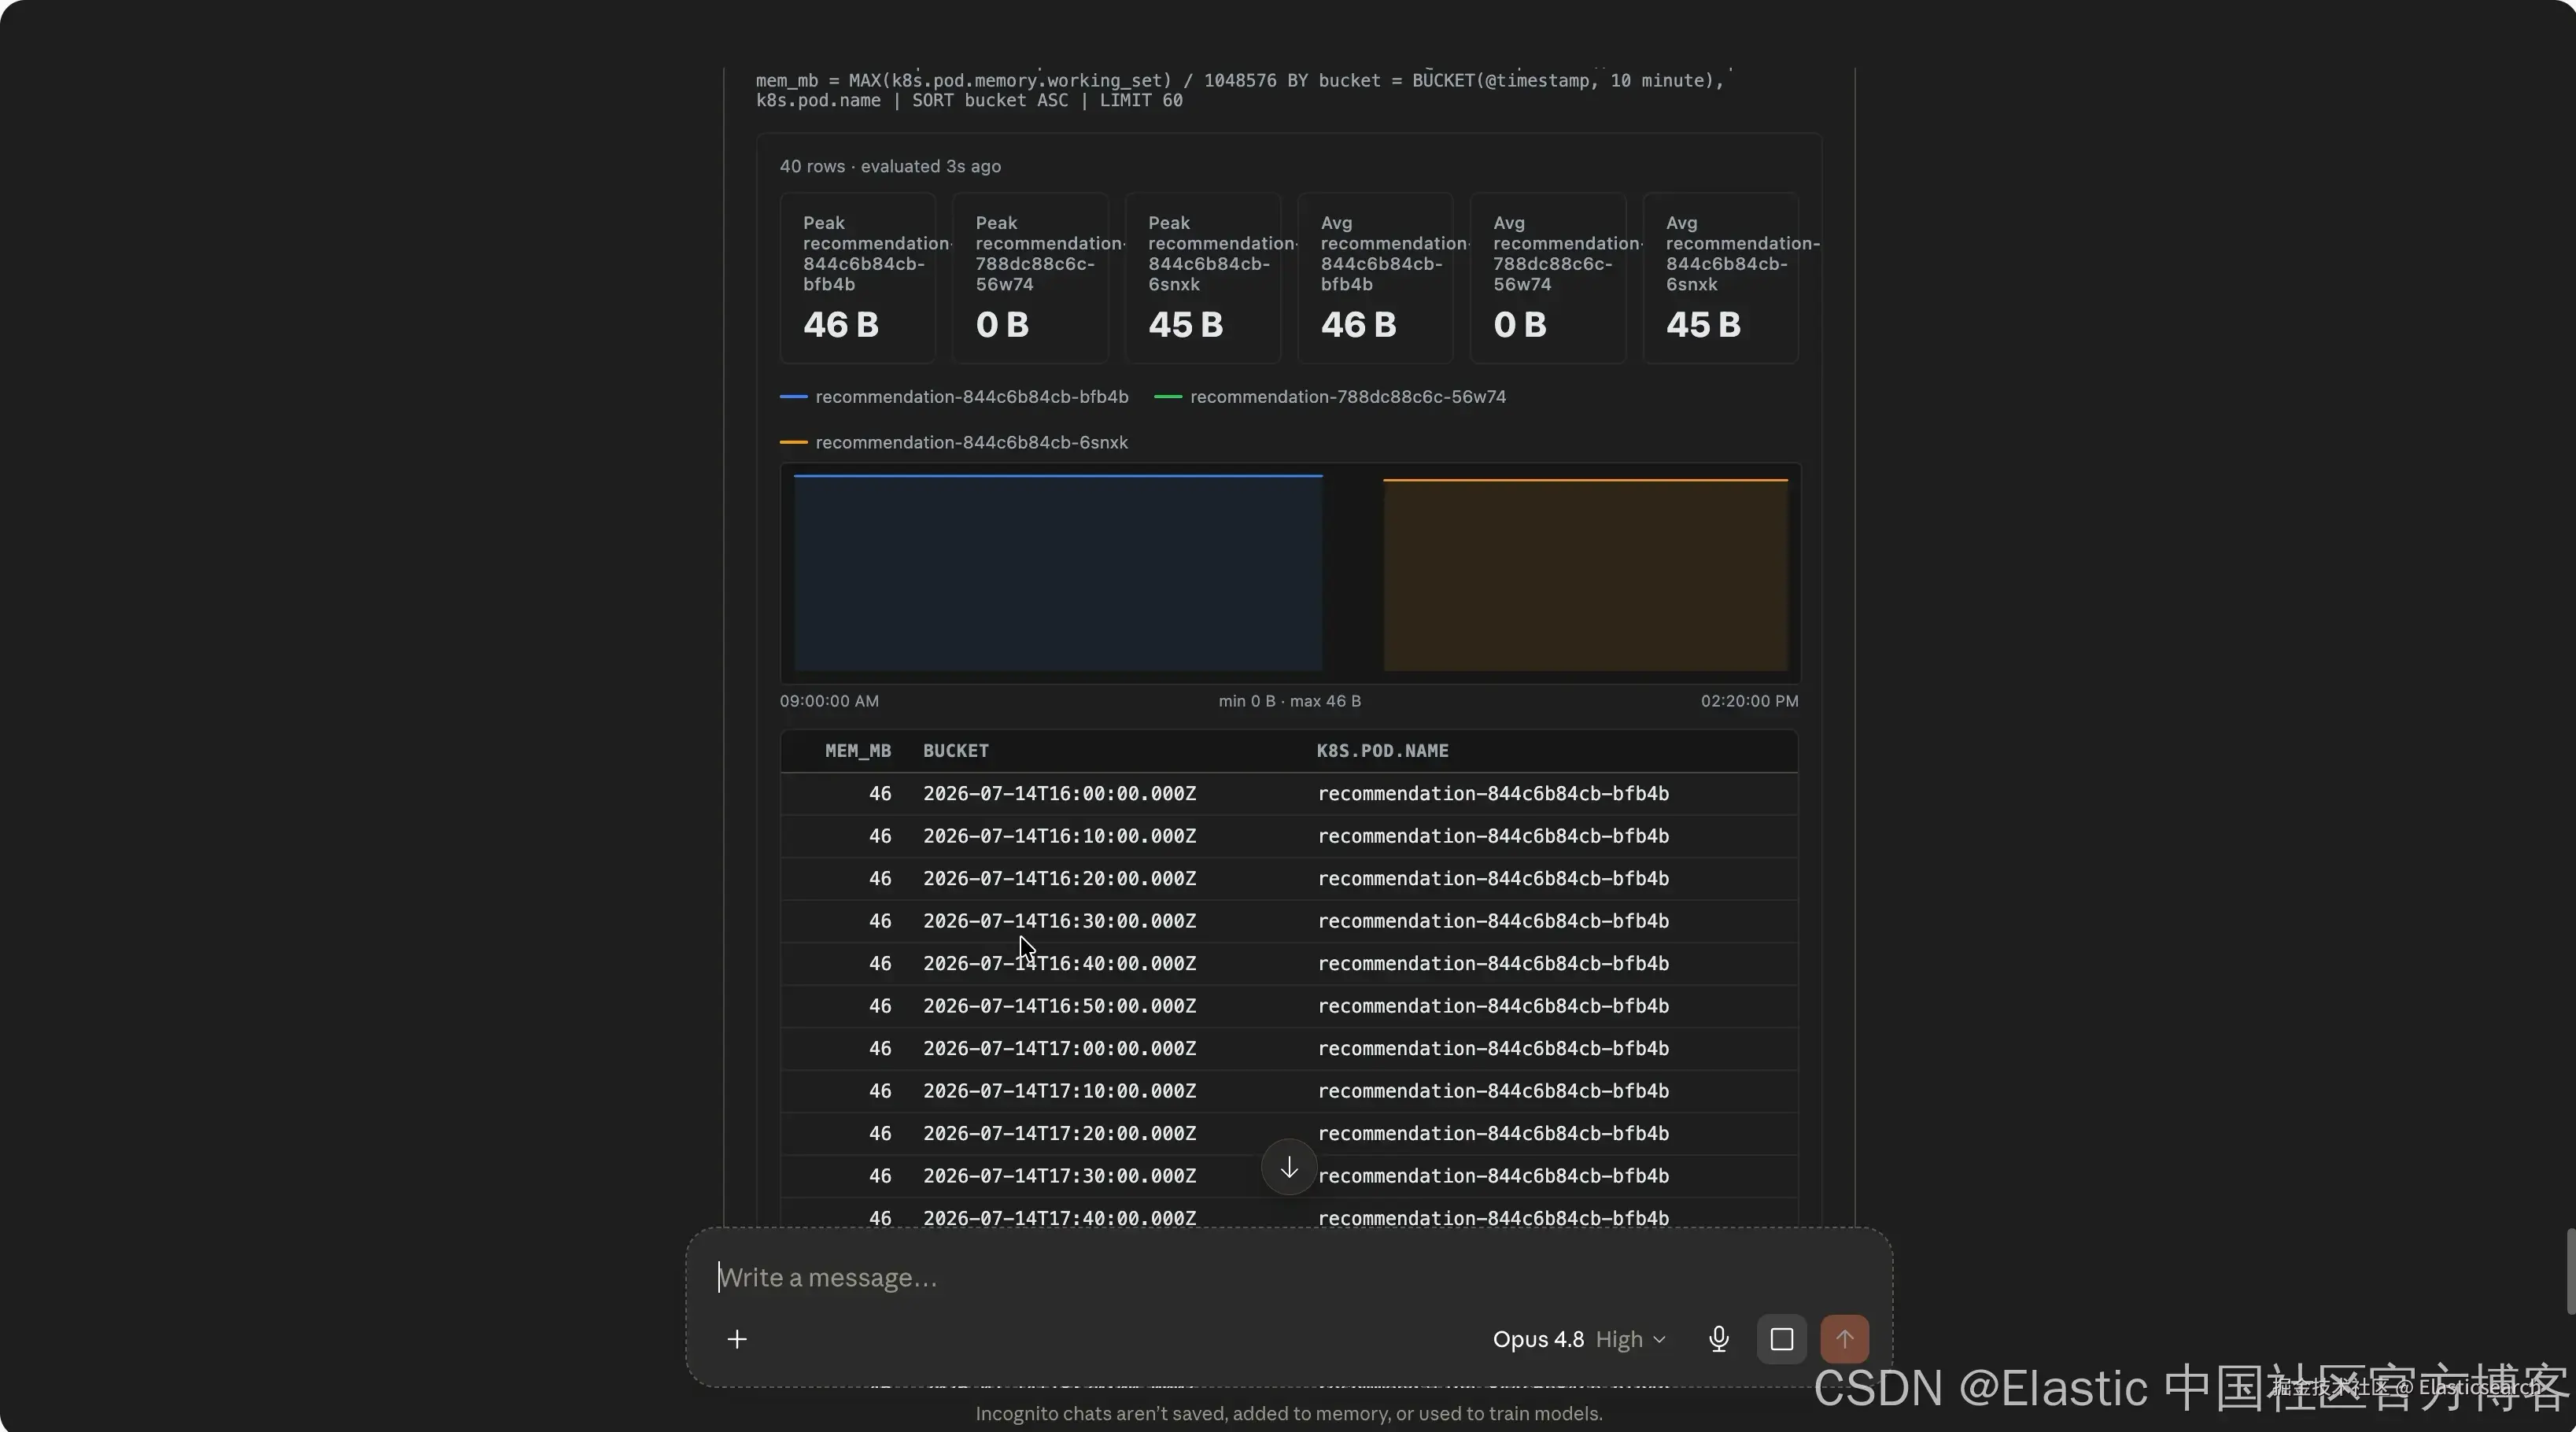Select the recommendation-844c6b84cb-6snxk legend entry

click(x=954, y=442)
